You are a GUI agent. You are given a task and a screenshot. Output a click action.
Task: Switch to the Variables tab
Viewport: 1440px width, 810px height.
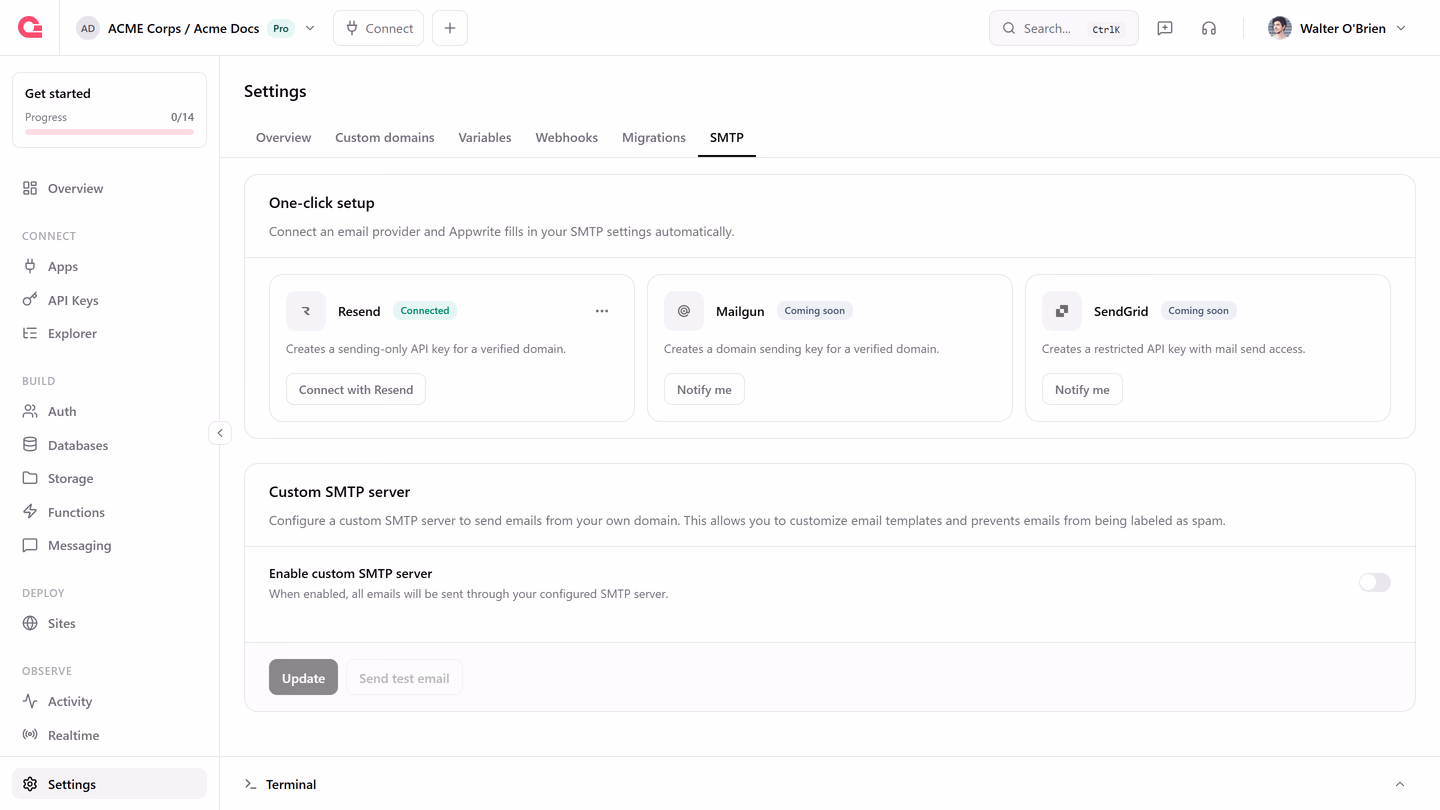coord(485,137)
